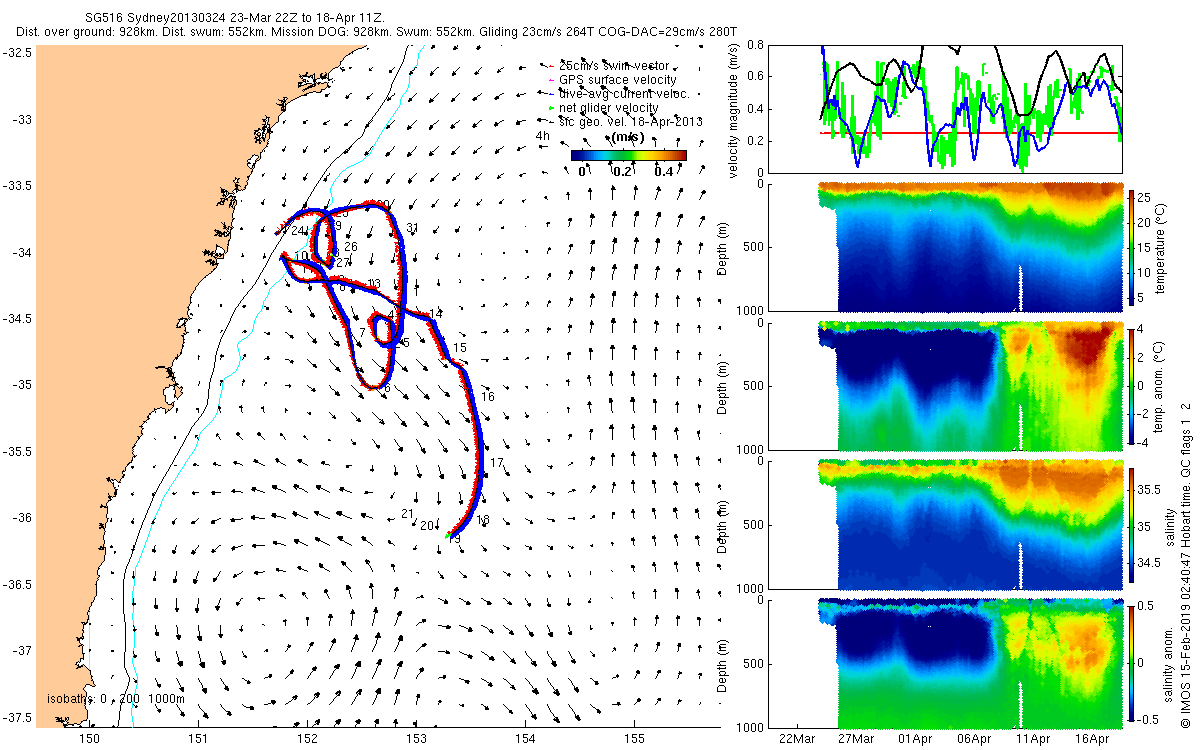
Task: Click day label '26' on glider track
Action: tap(351, 247)
